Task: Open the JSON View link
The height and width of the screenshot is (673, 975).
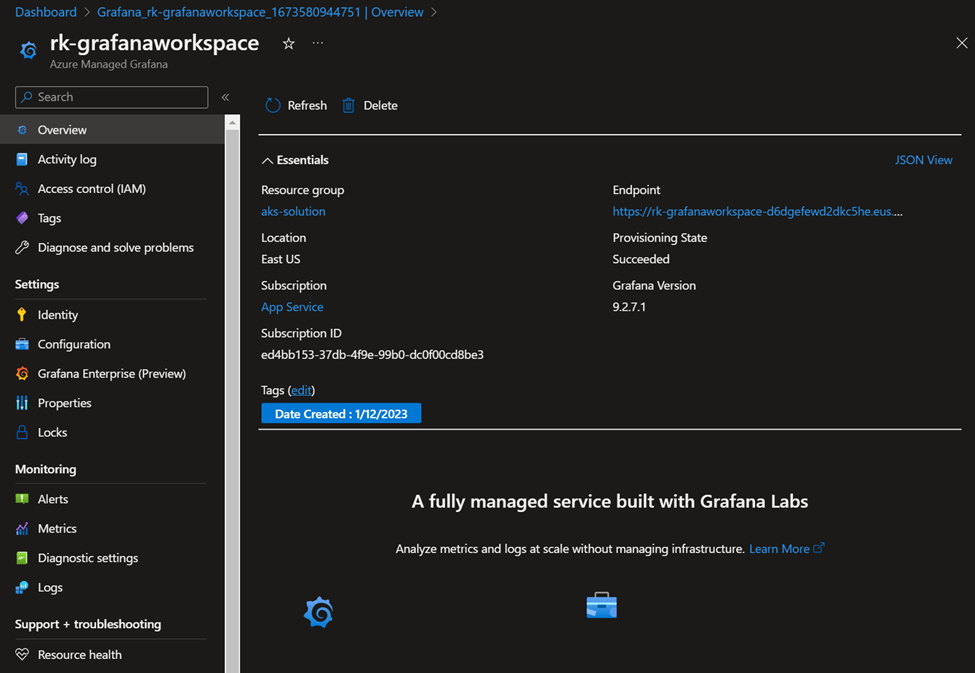Action: [x=923, y=160]
